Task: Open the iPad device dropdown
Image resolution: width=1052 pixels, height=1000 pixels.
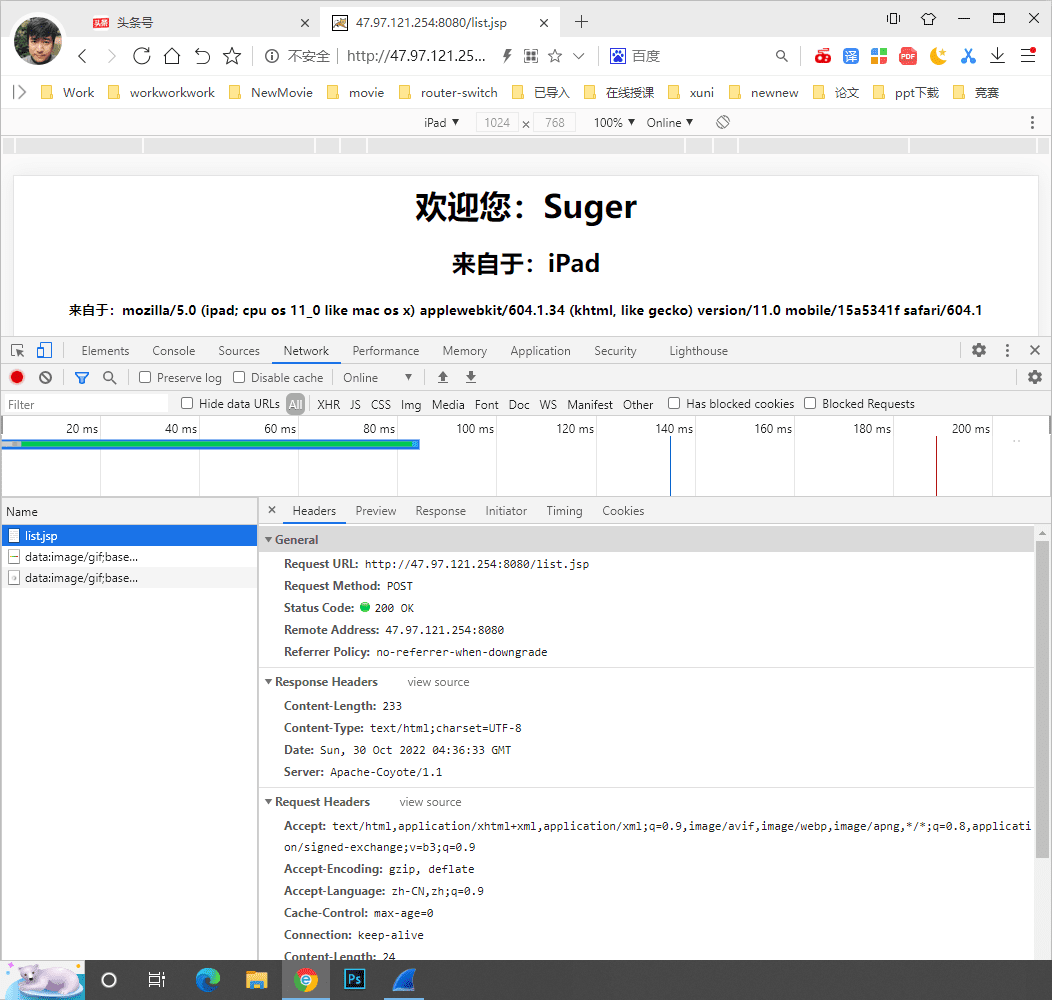Action: [x=441, y=122]
